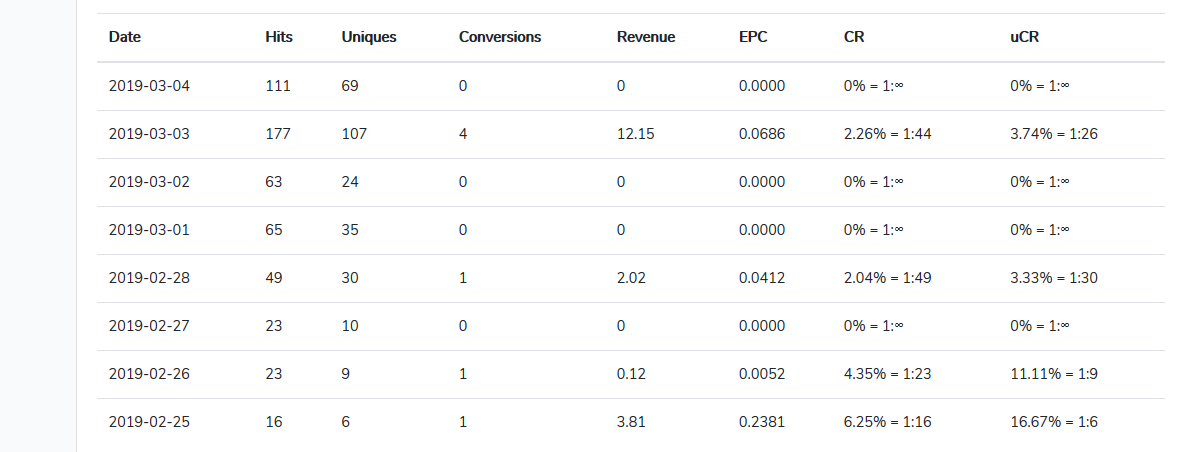This screenshot has width=1184, height=452.
Task: Click the 2019-02-28 date cell
Action: 150,278
